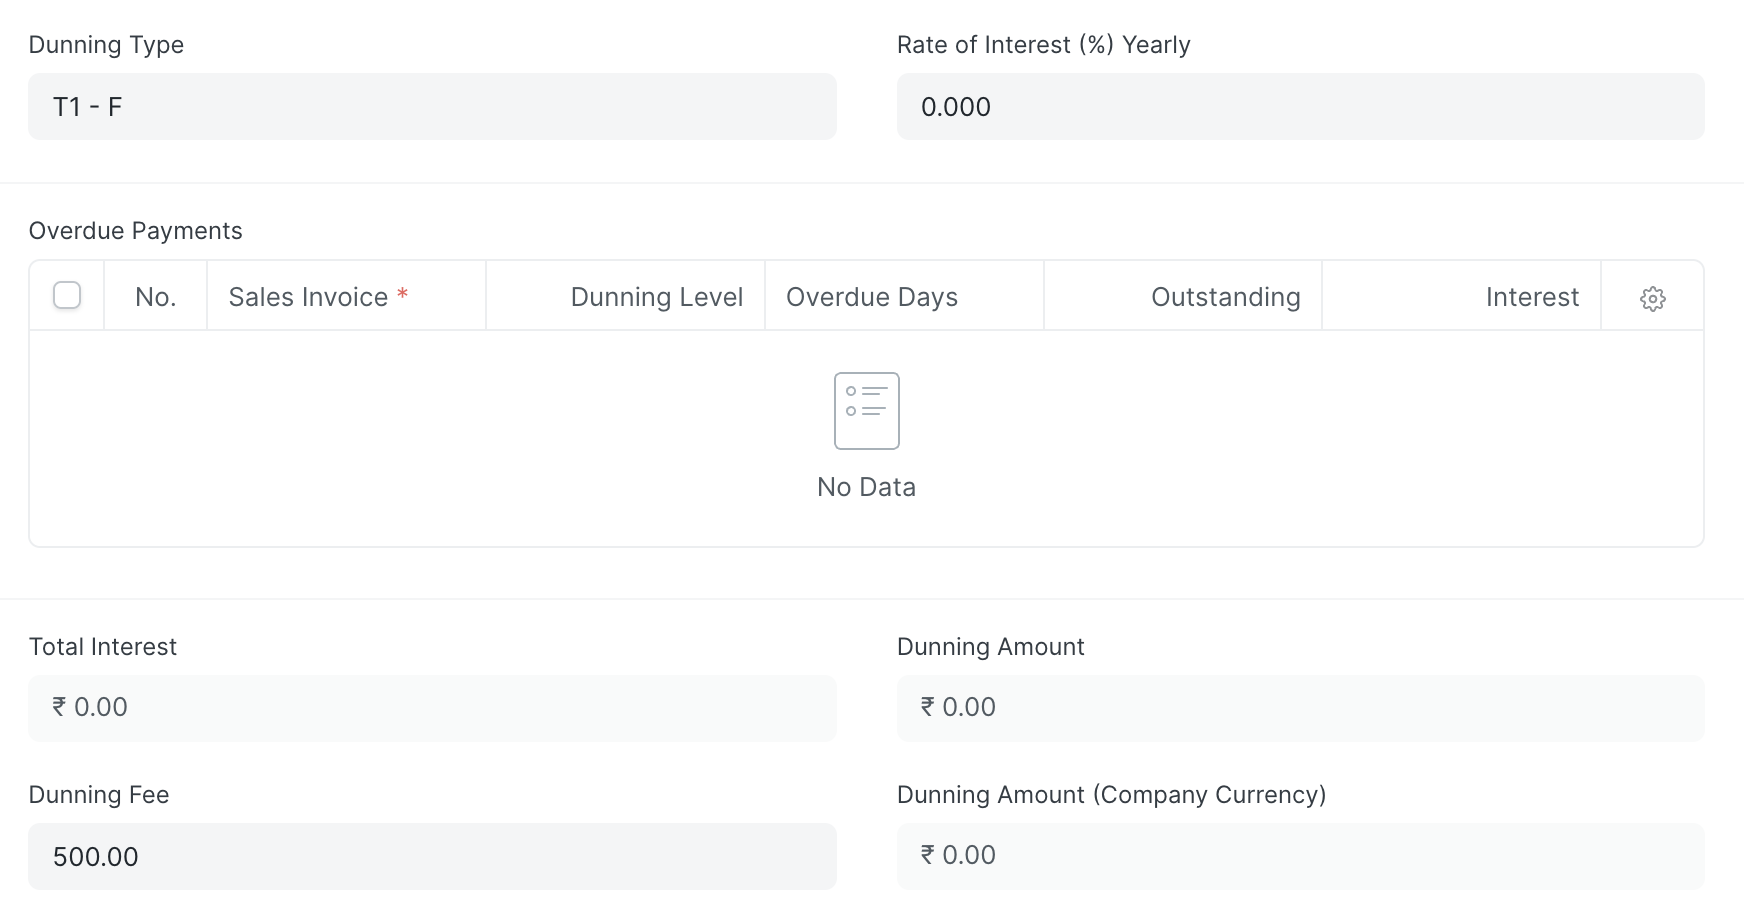Toggle the select-all checkbox in Overdue Payments
Viewport: 1744px width, 904px height.
66,295
